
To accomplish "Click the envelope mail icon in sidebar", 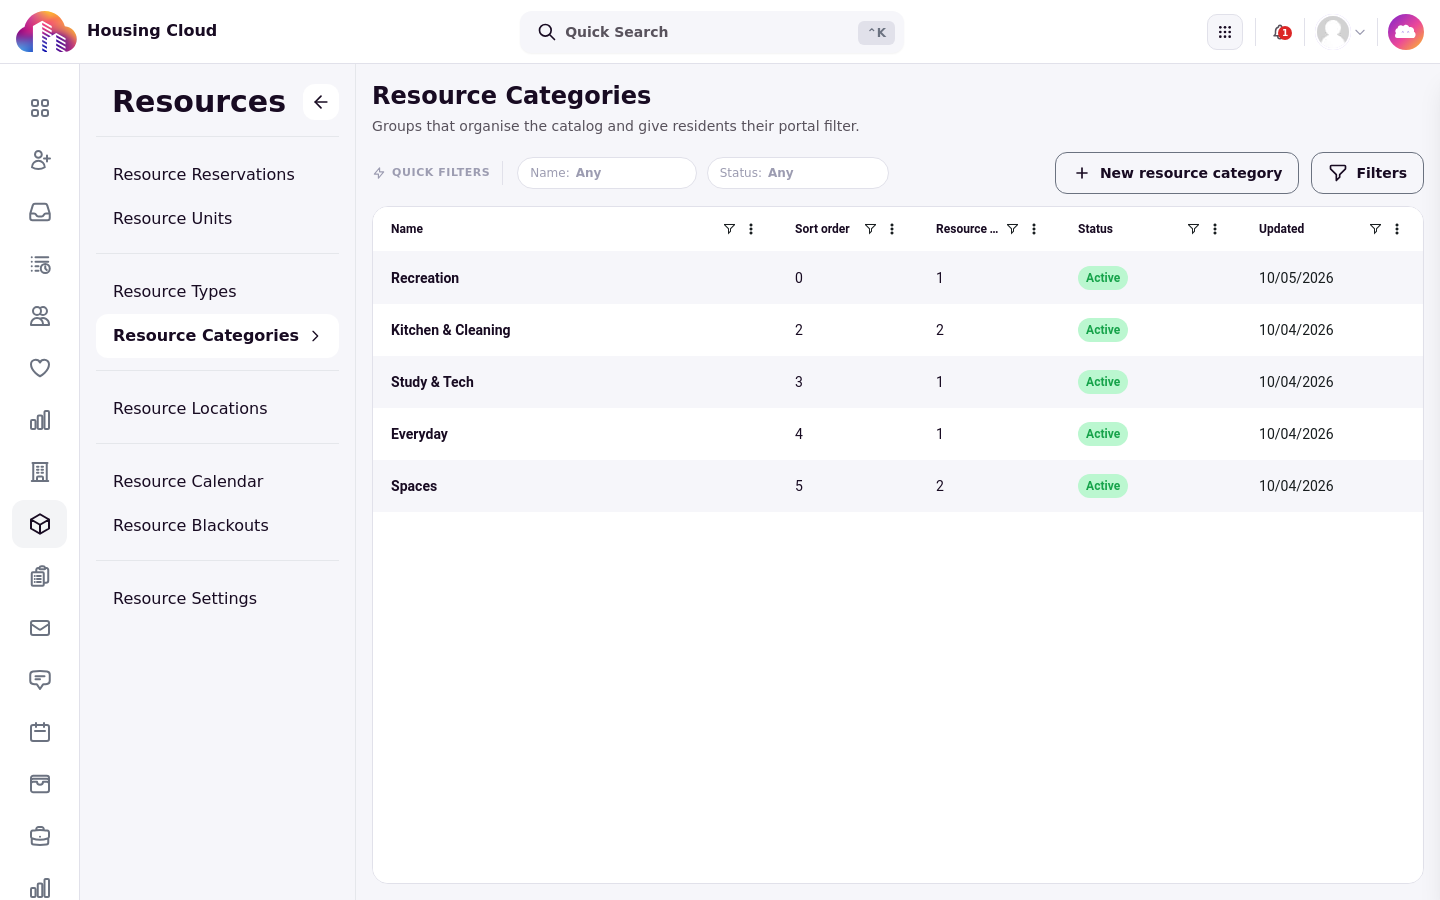I will point(40,628).
